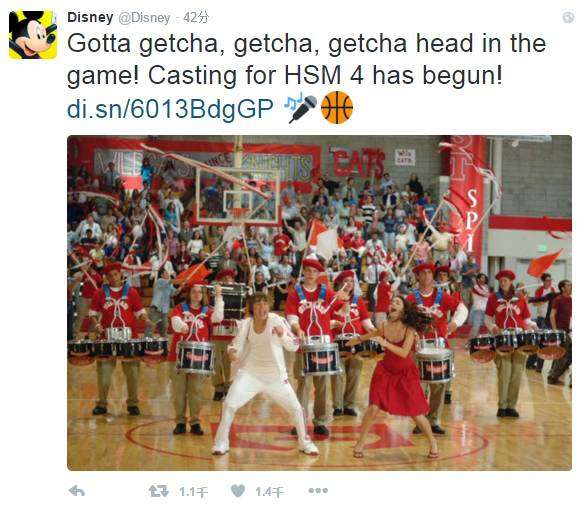Open the Disney display name profile
Image resolution: width=579 pixels, height=505 pixels.
tap(90, 17)
